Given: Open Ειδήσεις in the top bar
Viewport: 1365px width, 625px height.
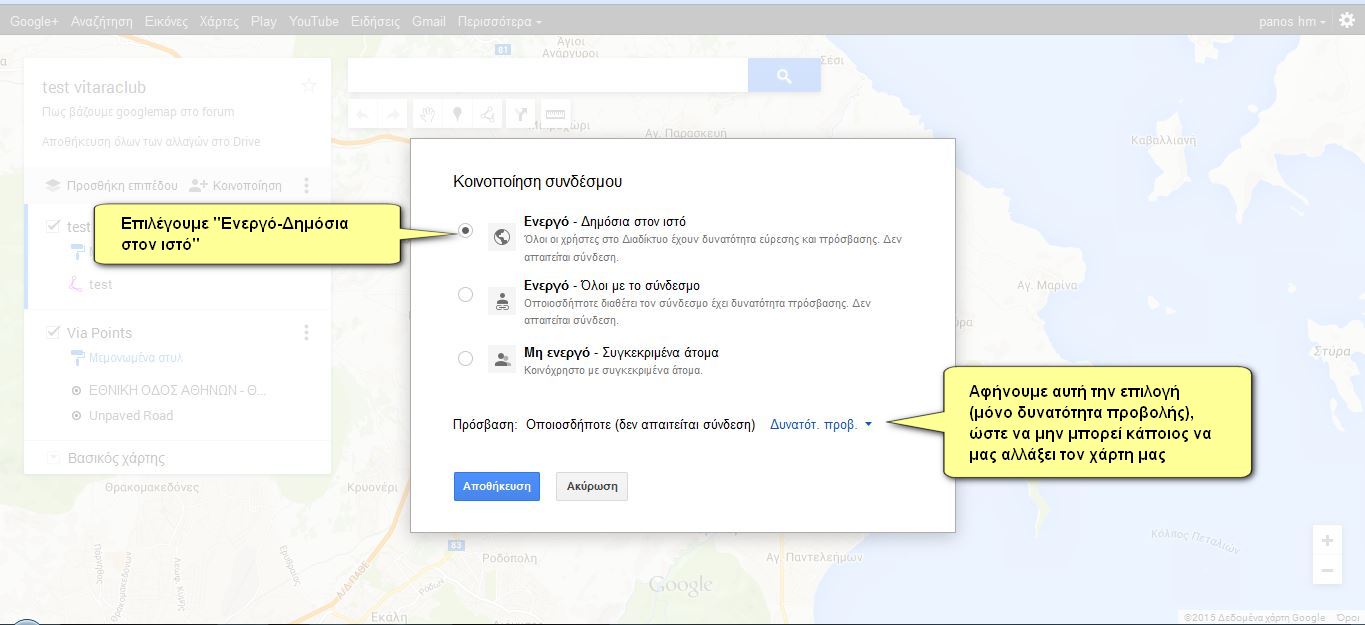Looking at the screenshot, I should pyautogui.click(x=376, y=21).
